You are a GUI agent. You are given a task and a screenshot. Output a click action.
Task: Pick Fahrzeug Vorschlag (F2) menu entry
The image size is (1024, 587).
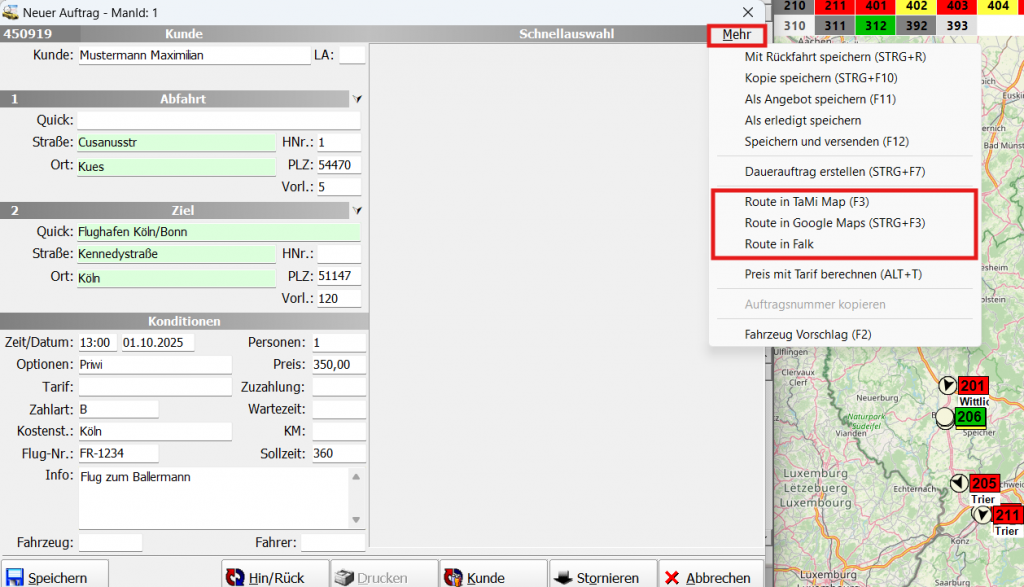point(808,334)
